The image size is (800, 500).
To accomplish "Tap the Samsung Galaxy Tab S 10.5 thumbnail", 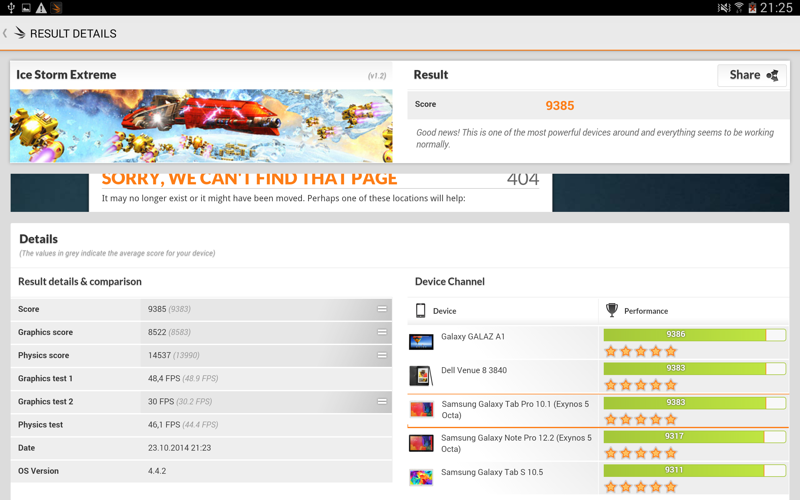I will pos(421,478).
